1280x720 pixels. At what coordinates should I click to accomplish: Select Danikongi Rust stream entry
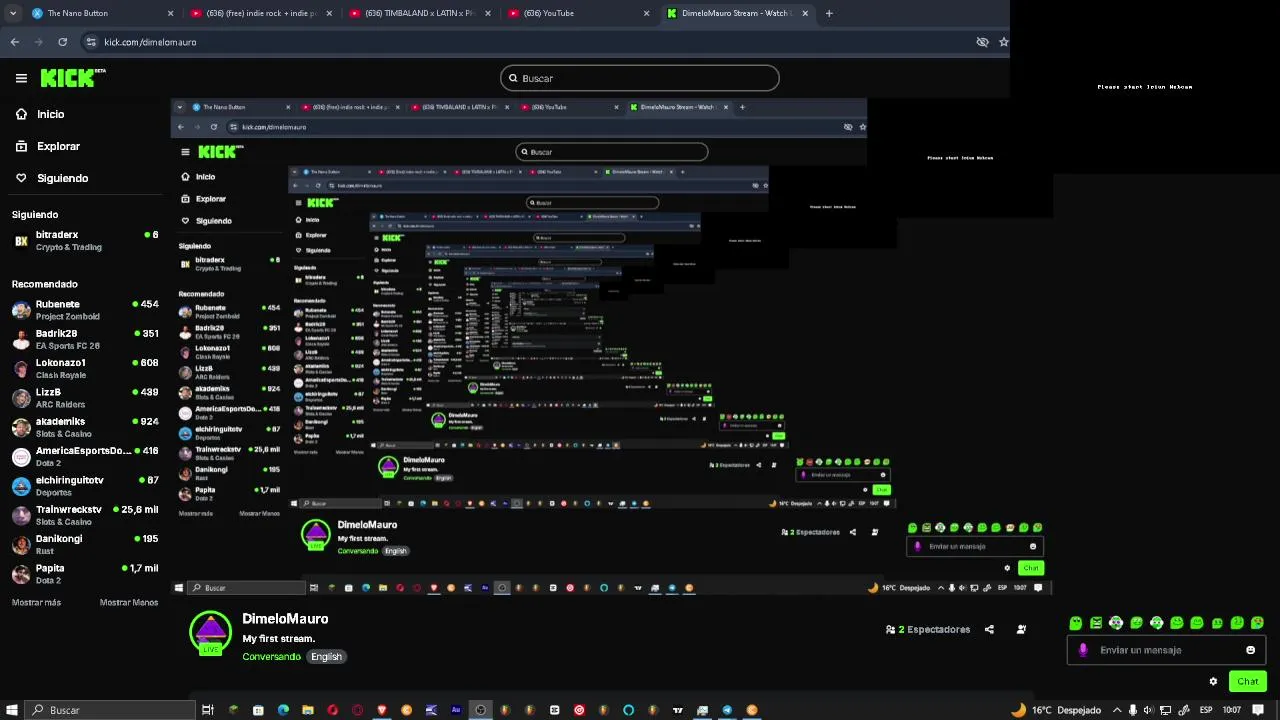pyautogui.click(x=85, y=544)
